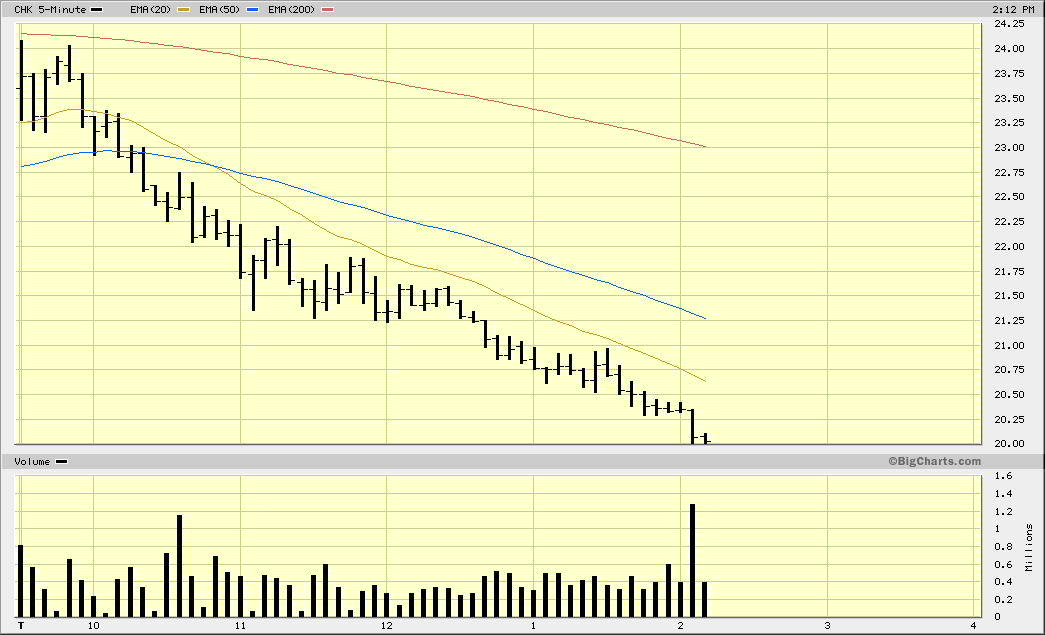
Task: Click the 21.75 price axis label
Action: [x=1009, y=271]
